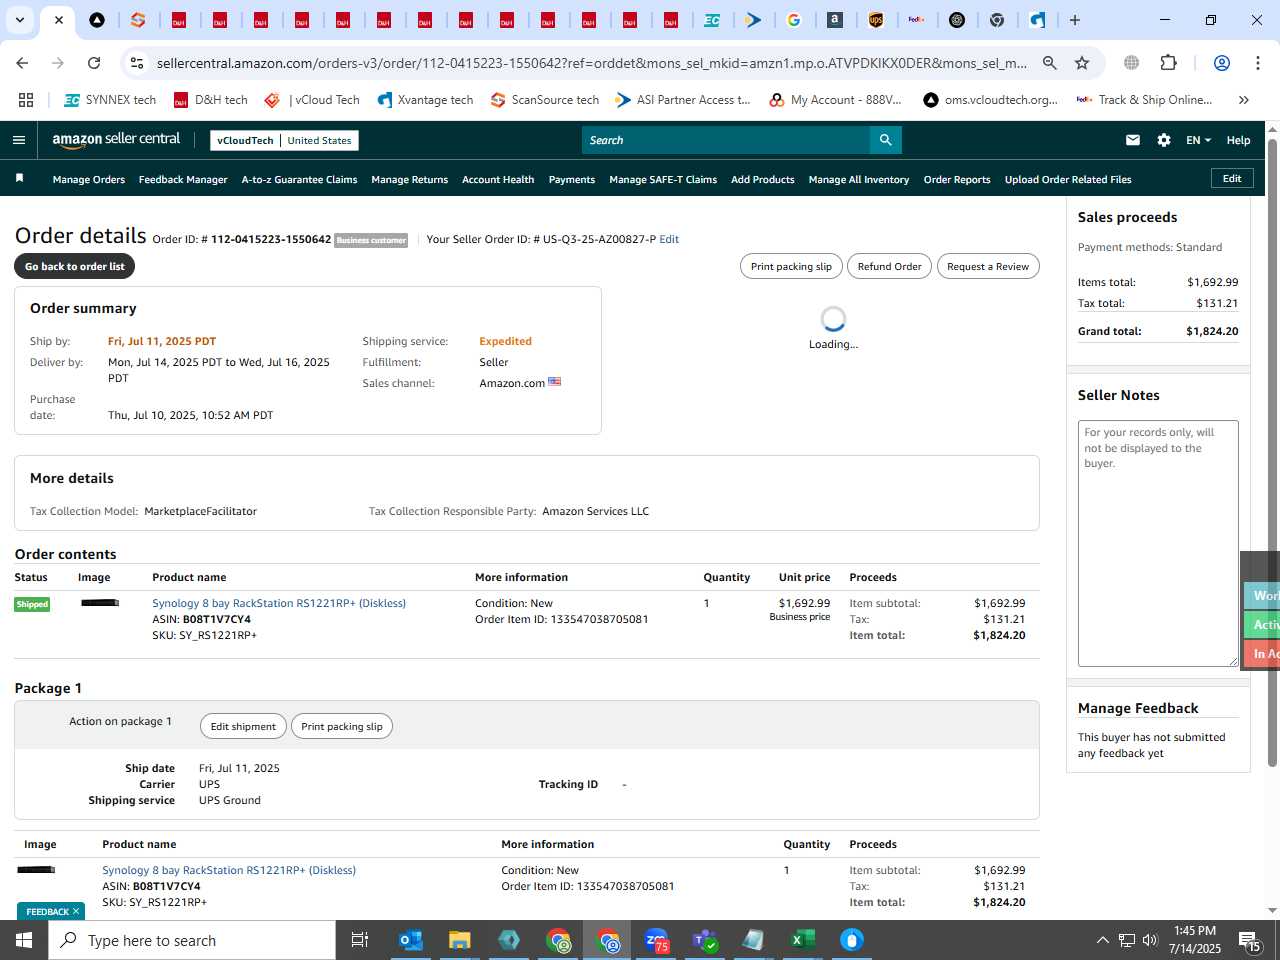This screenshot has width=1280, height=960.
Task: Open a new browser tab with plus button
Action: tap(1075, 20)
